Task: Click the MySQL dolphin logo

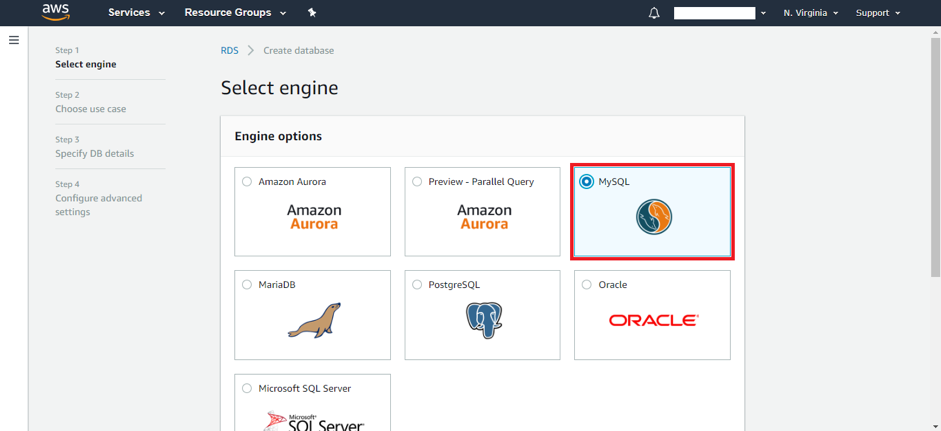Action: click(x=654, y=217)
